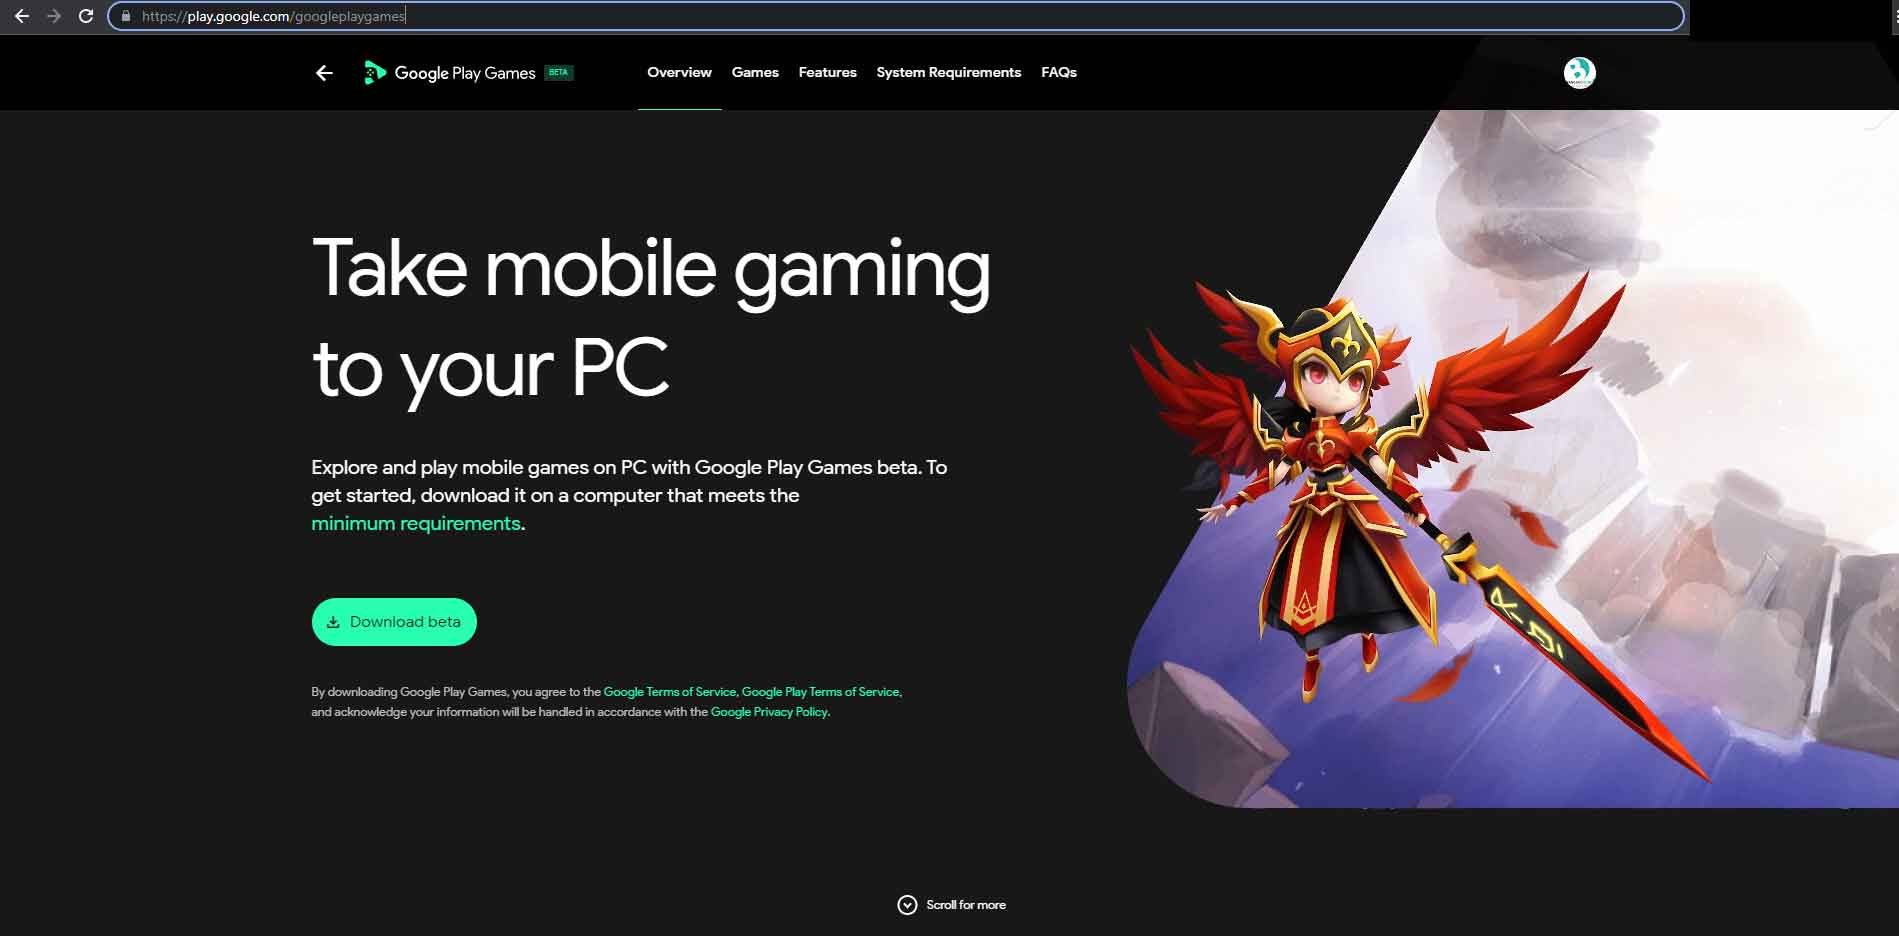
Task: Follow the minimum requirements link
Action: (x=416, y=524)
